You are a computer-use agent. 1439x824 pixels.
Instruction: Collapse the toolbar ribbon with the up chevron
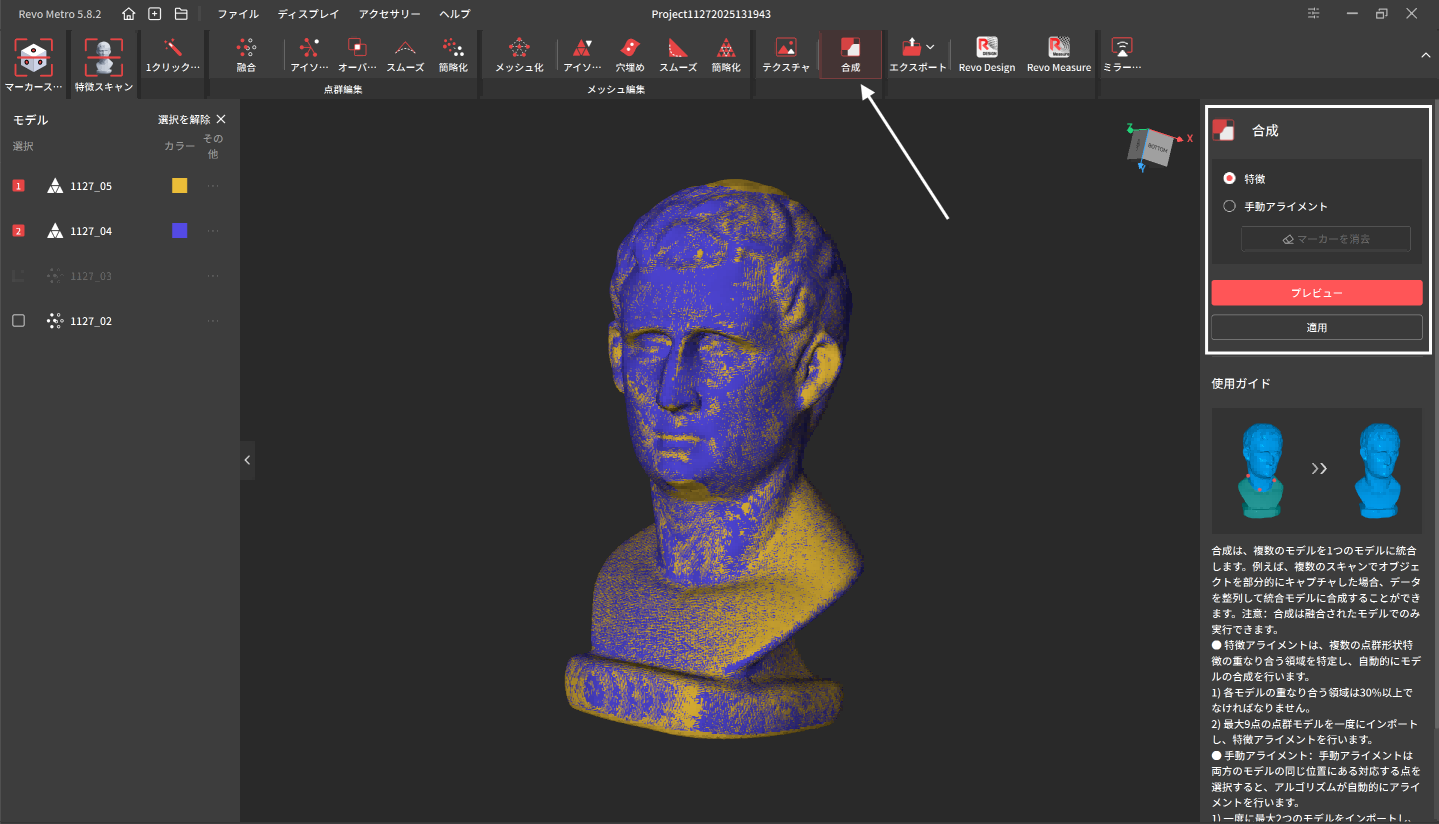pos(1425,55)
